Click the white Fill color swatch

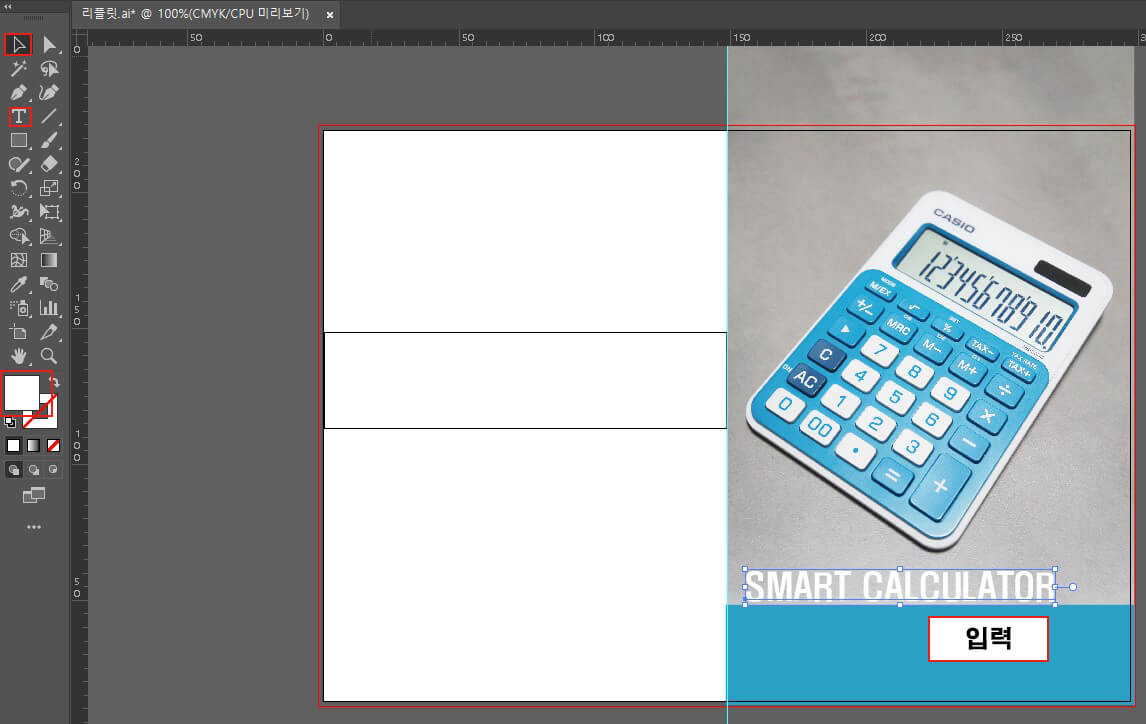pyautogui.click(x=21, y=392)
